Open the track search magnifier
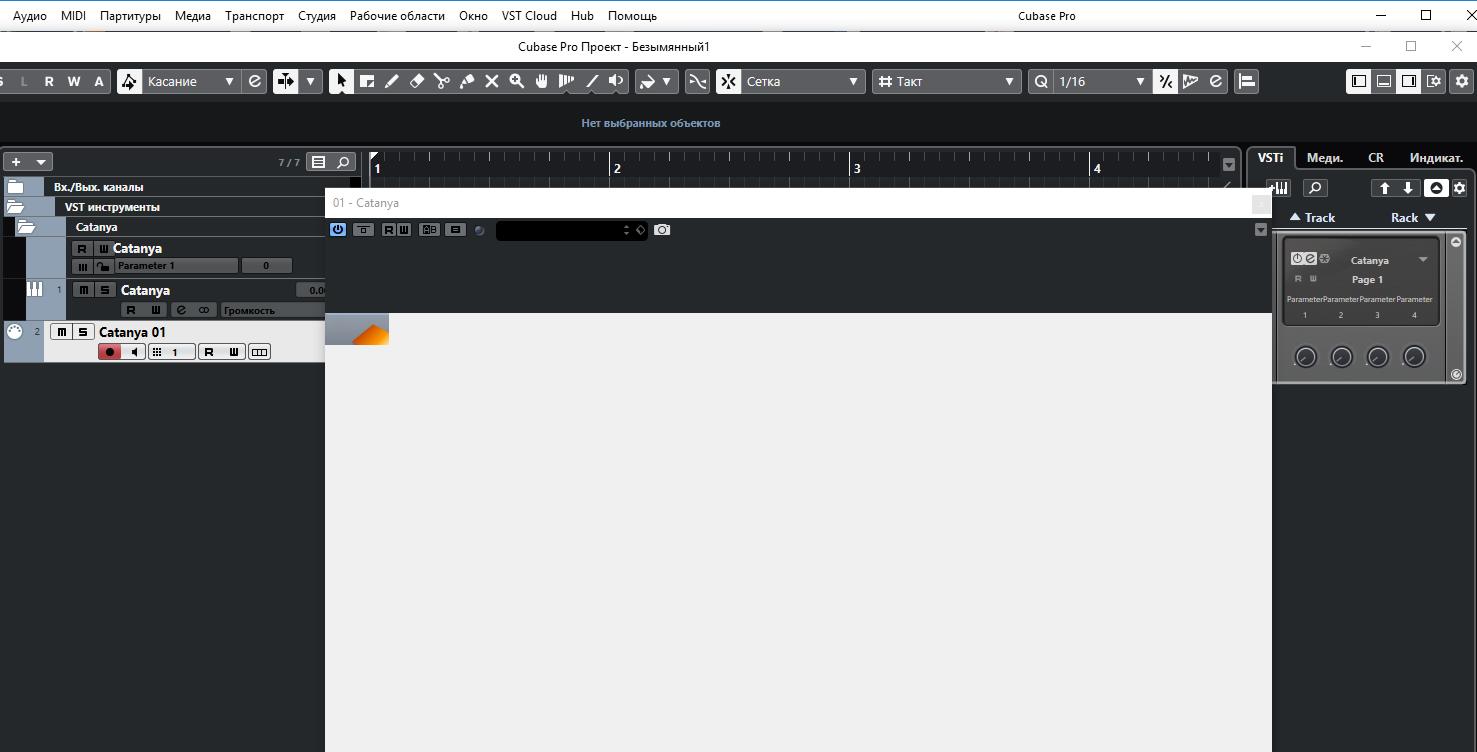This screenshot has height=752, width=1477. point(343,162)
